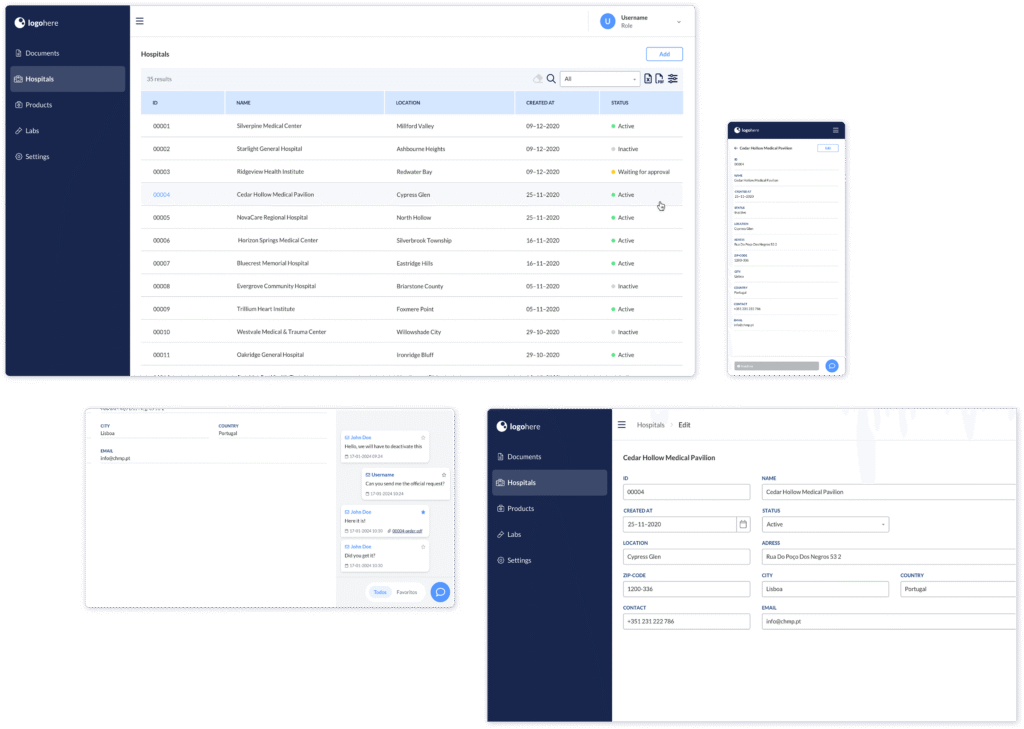
Task: Open the filter sliders settings icon
Action: [673, 79]
